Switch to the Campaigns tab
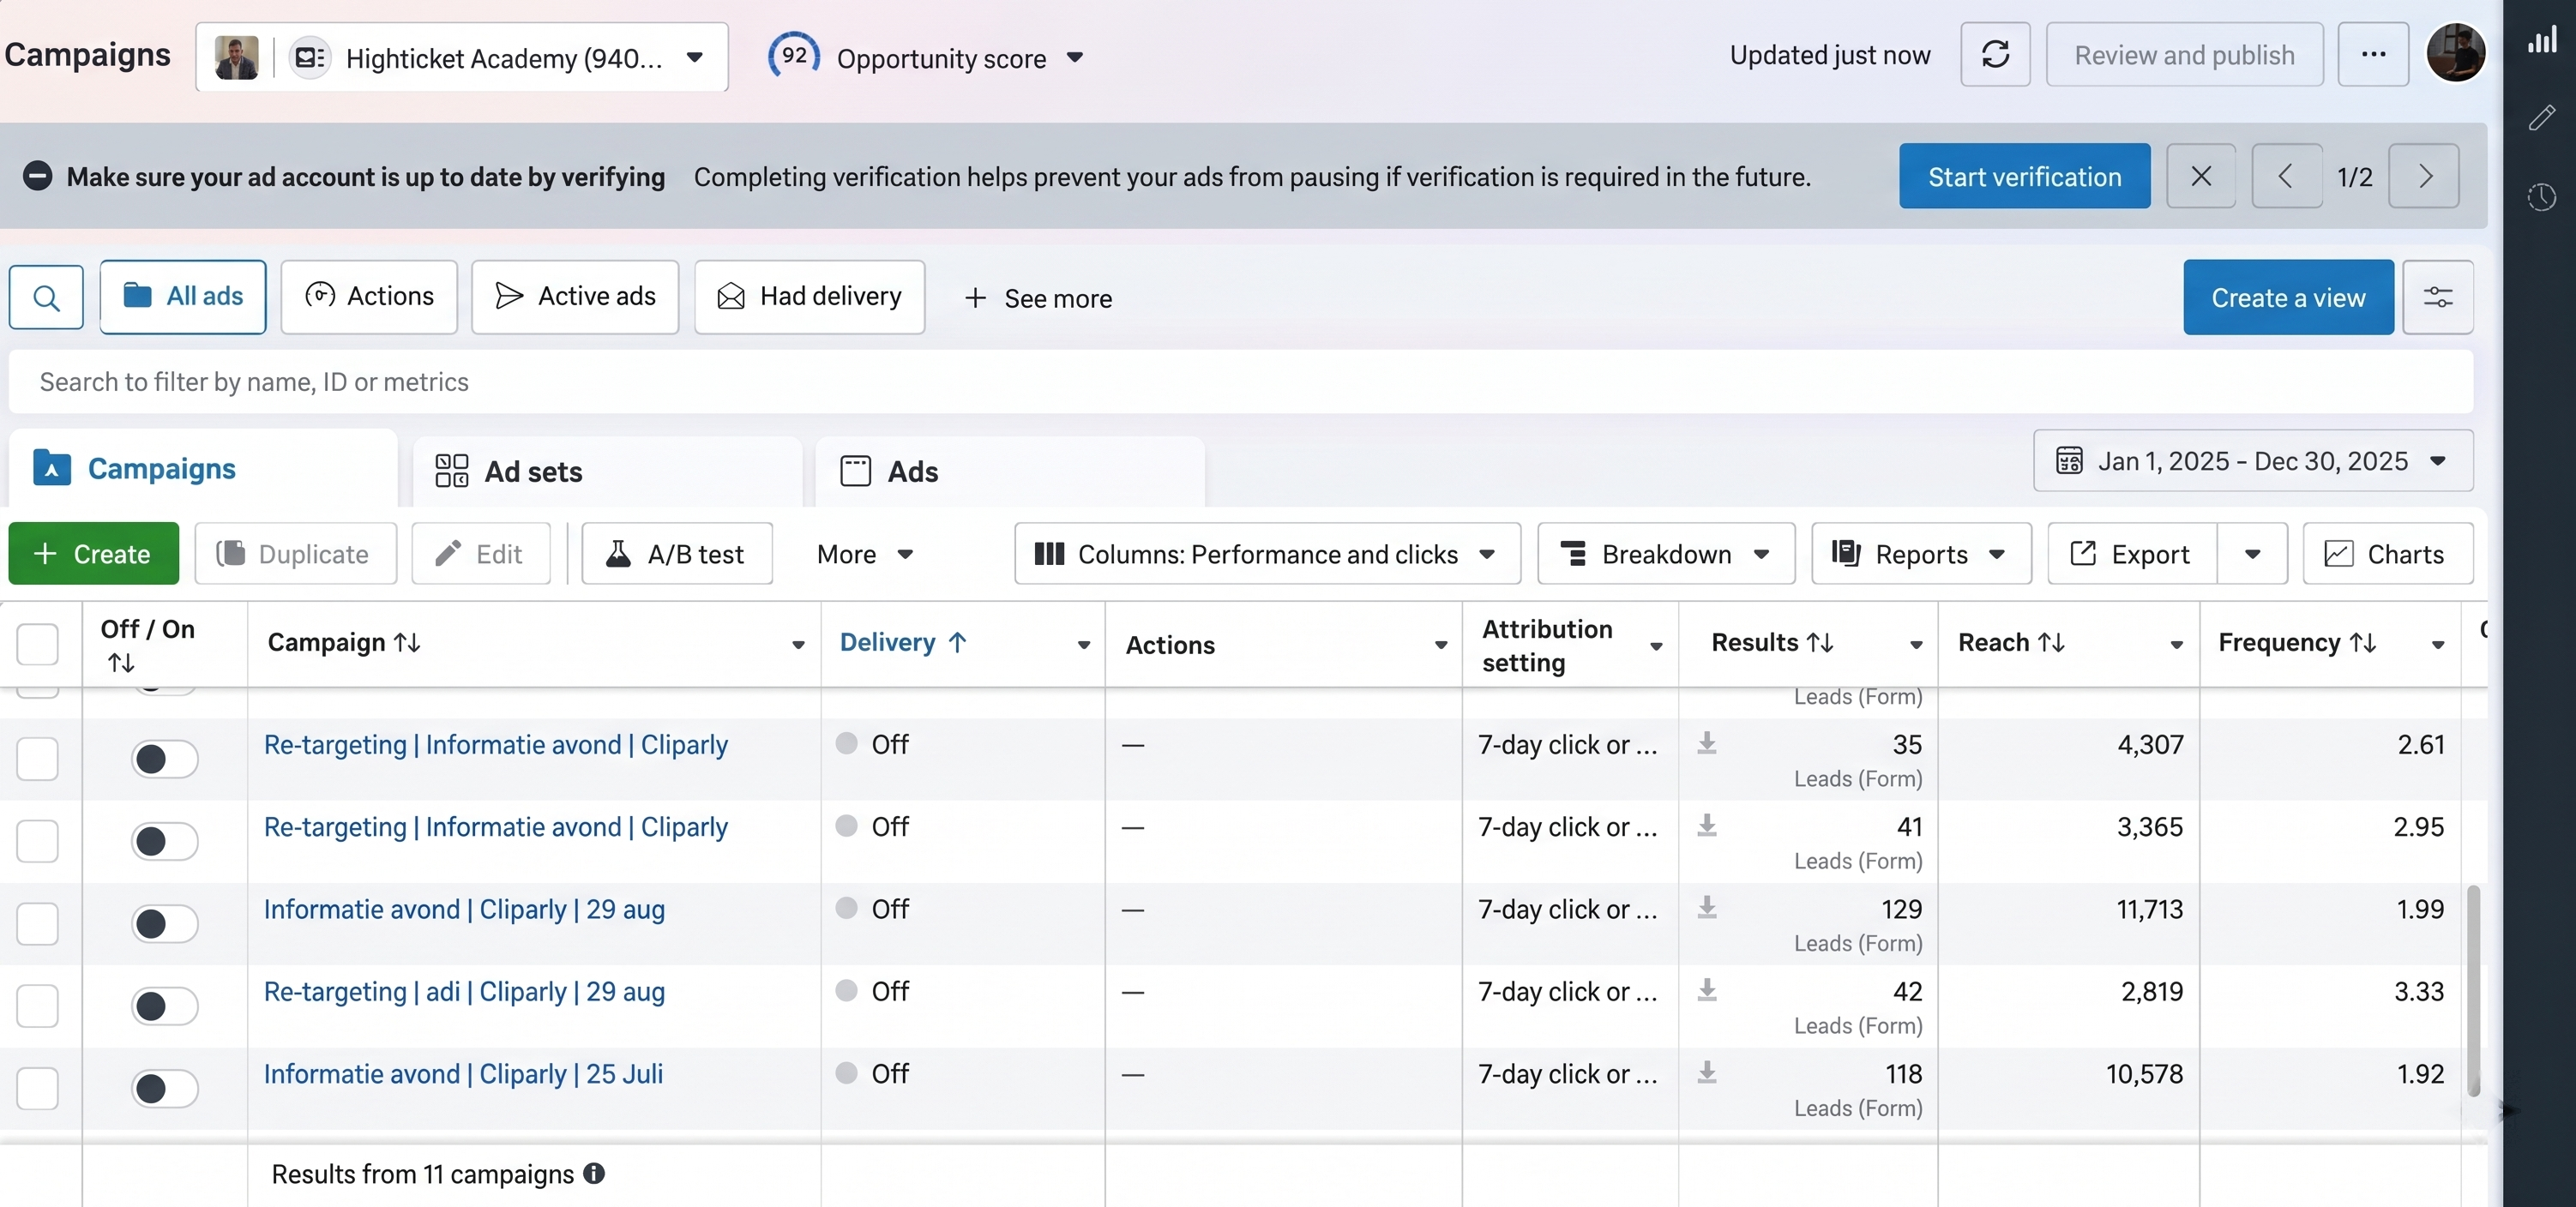The width and height of the screenshot is (2576, 1207). tap(203, 468)
